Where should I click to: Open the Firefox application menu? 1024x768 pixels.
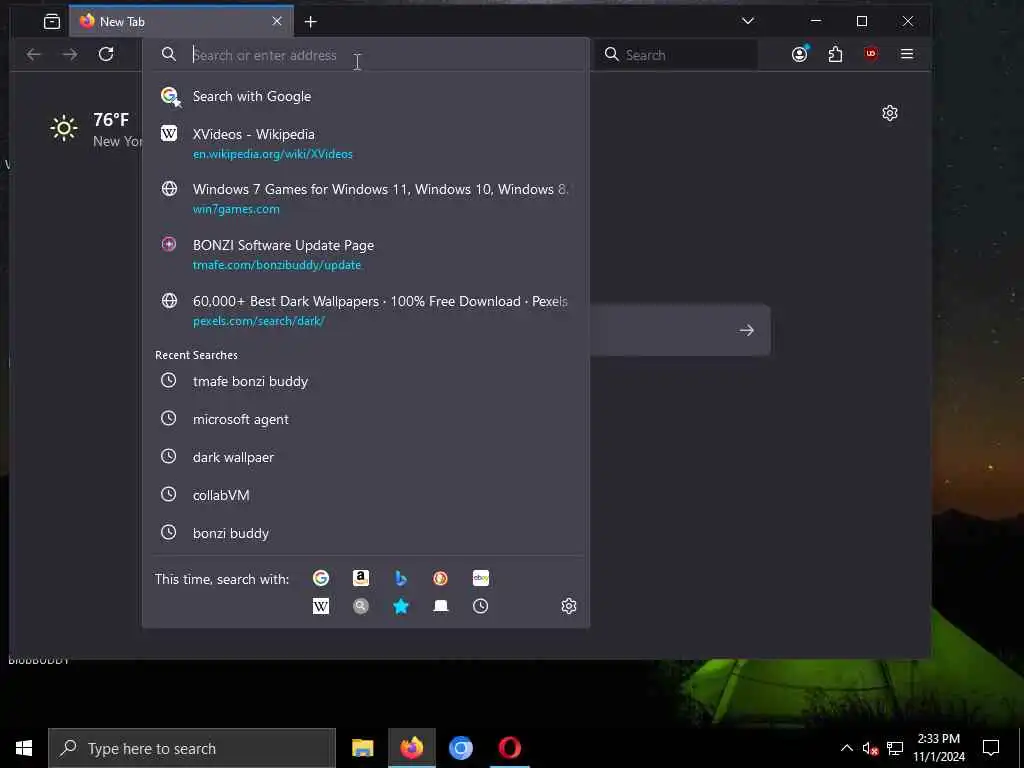906,54
